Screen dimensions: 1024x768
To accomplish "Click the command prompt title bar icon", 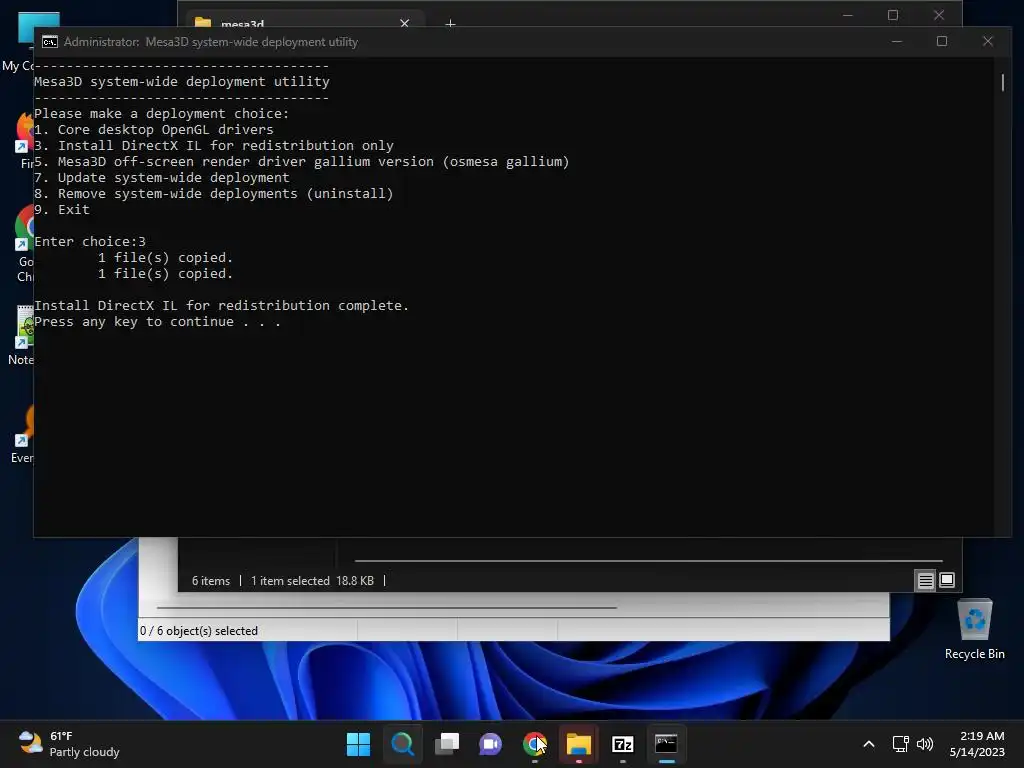I will point(50,42).
